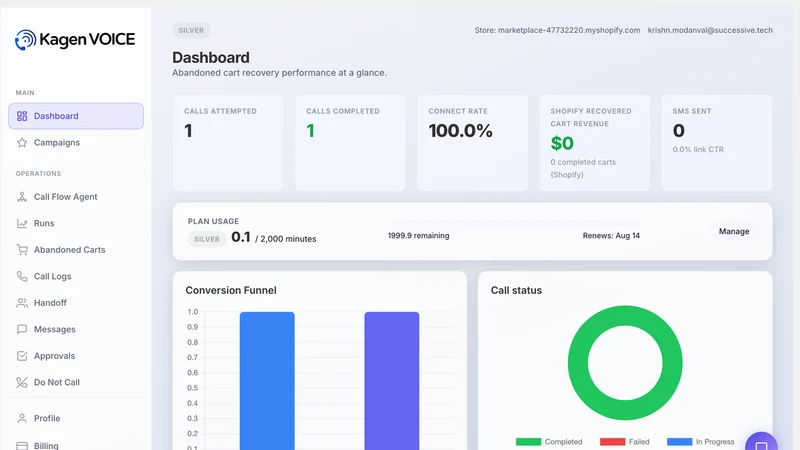Click the Kagen VOICE logo icon
The height and width of the screenshot is (450, 800).
click(x=26, y=40)
